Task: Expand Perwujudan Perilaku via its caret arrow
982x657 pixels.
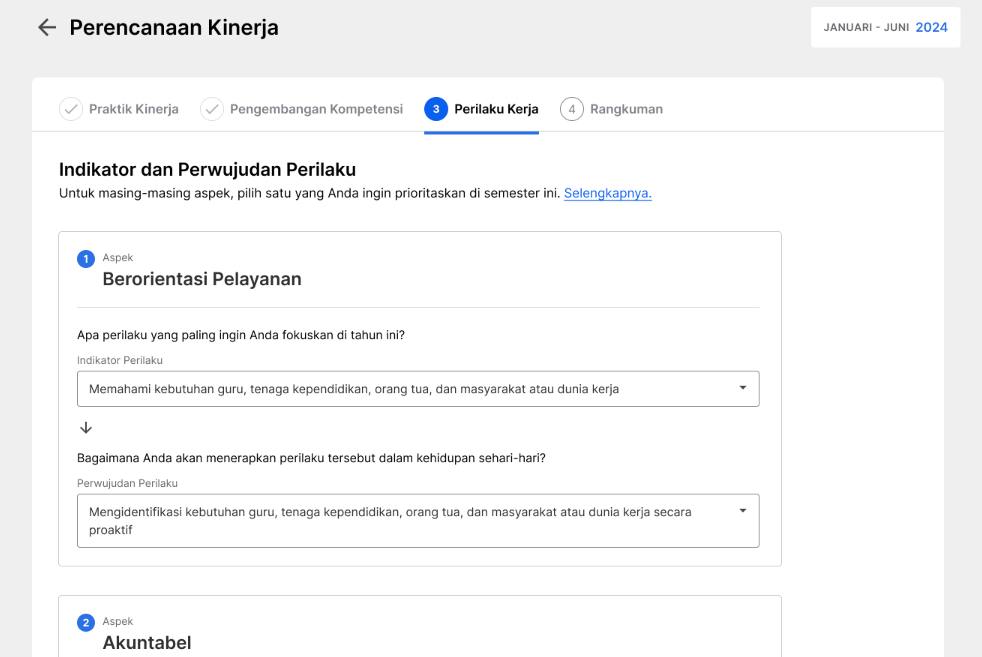Action: [x=743, y=511]
